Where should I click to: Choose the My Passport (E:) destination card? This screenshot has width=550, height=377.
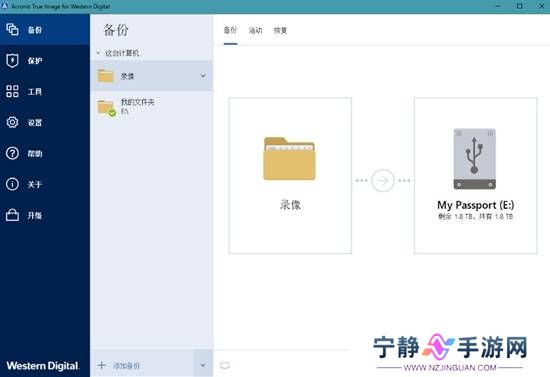click(x=475, y=175)
